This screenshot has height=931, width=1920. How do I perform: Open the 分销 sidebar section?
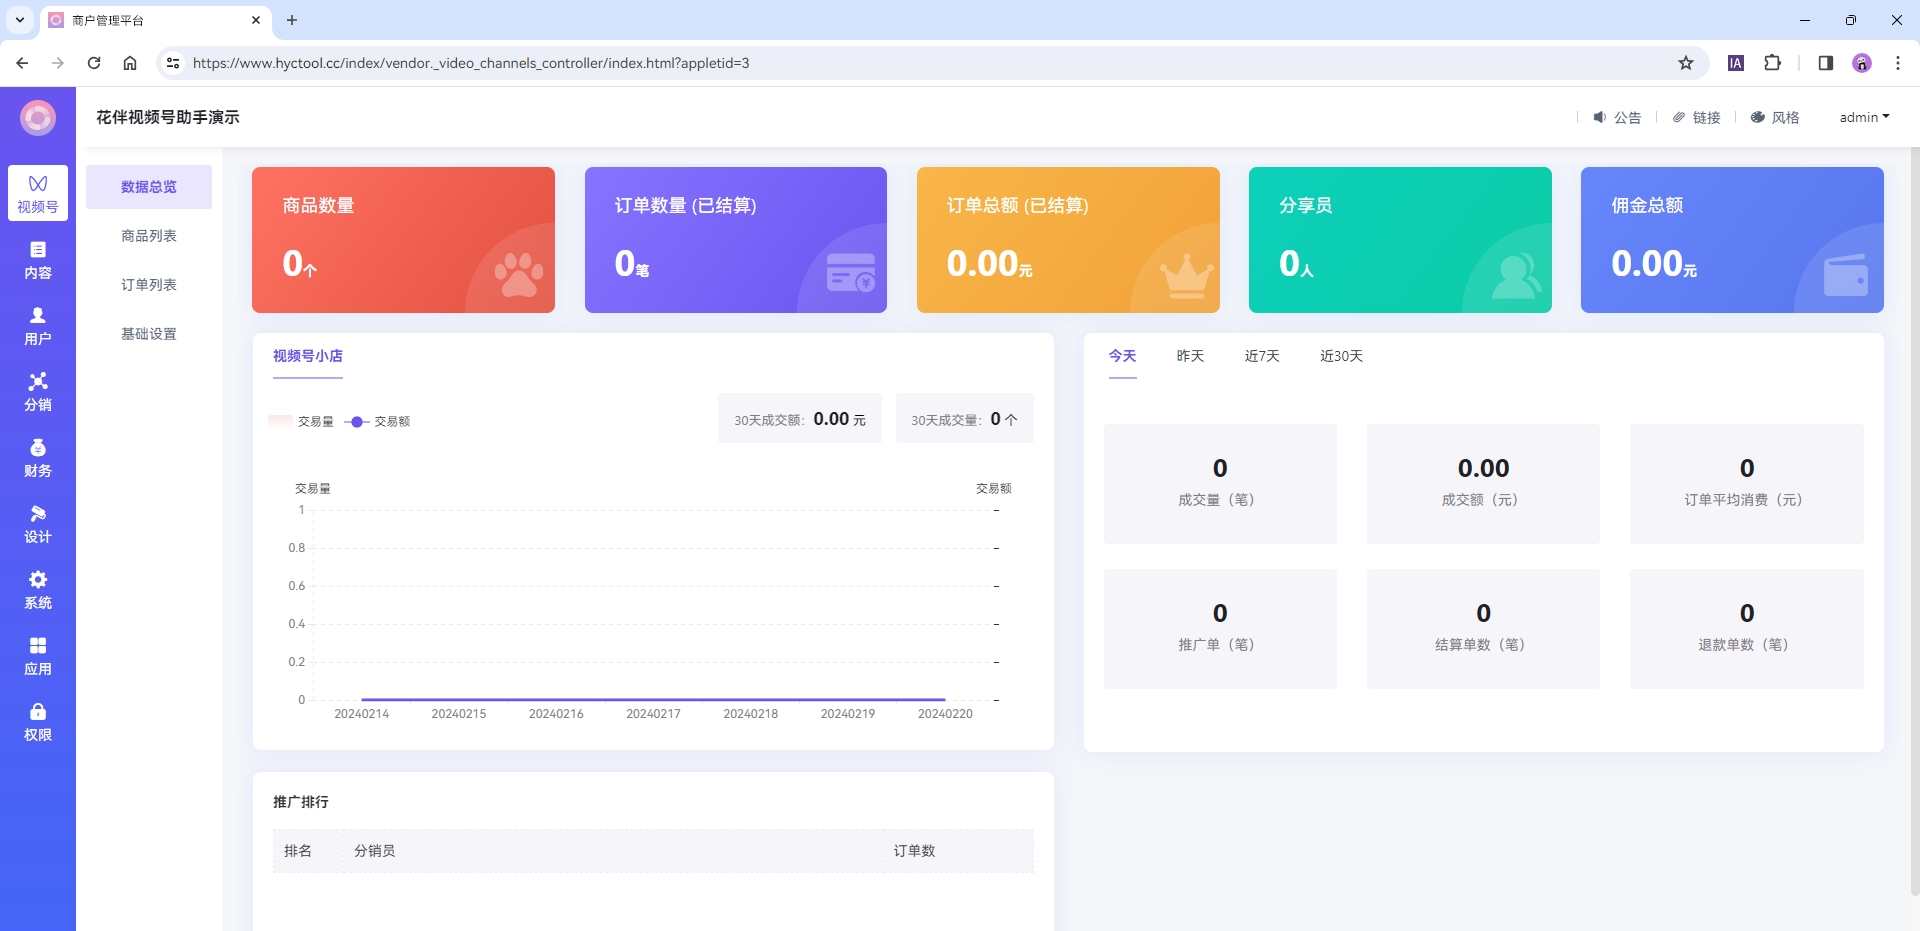[38, 392]
